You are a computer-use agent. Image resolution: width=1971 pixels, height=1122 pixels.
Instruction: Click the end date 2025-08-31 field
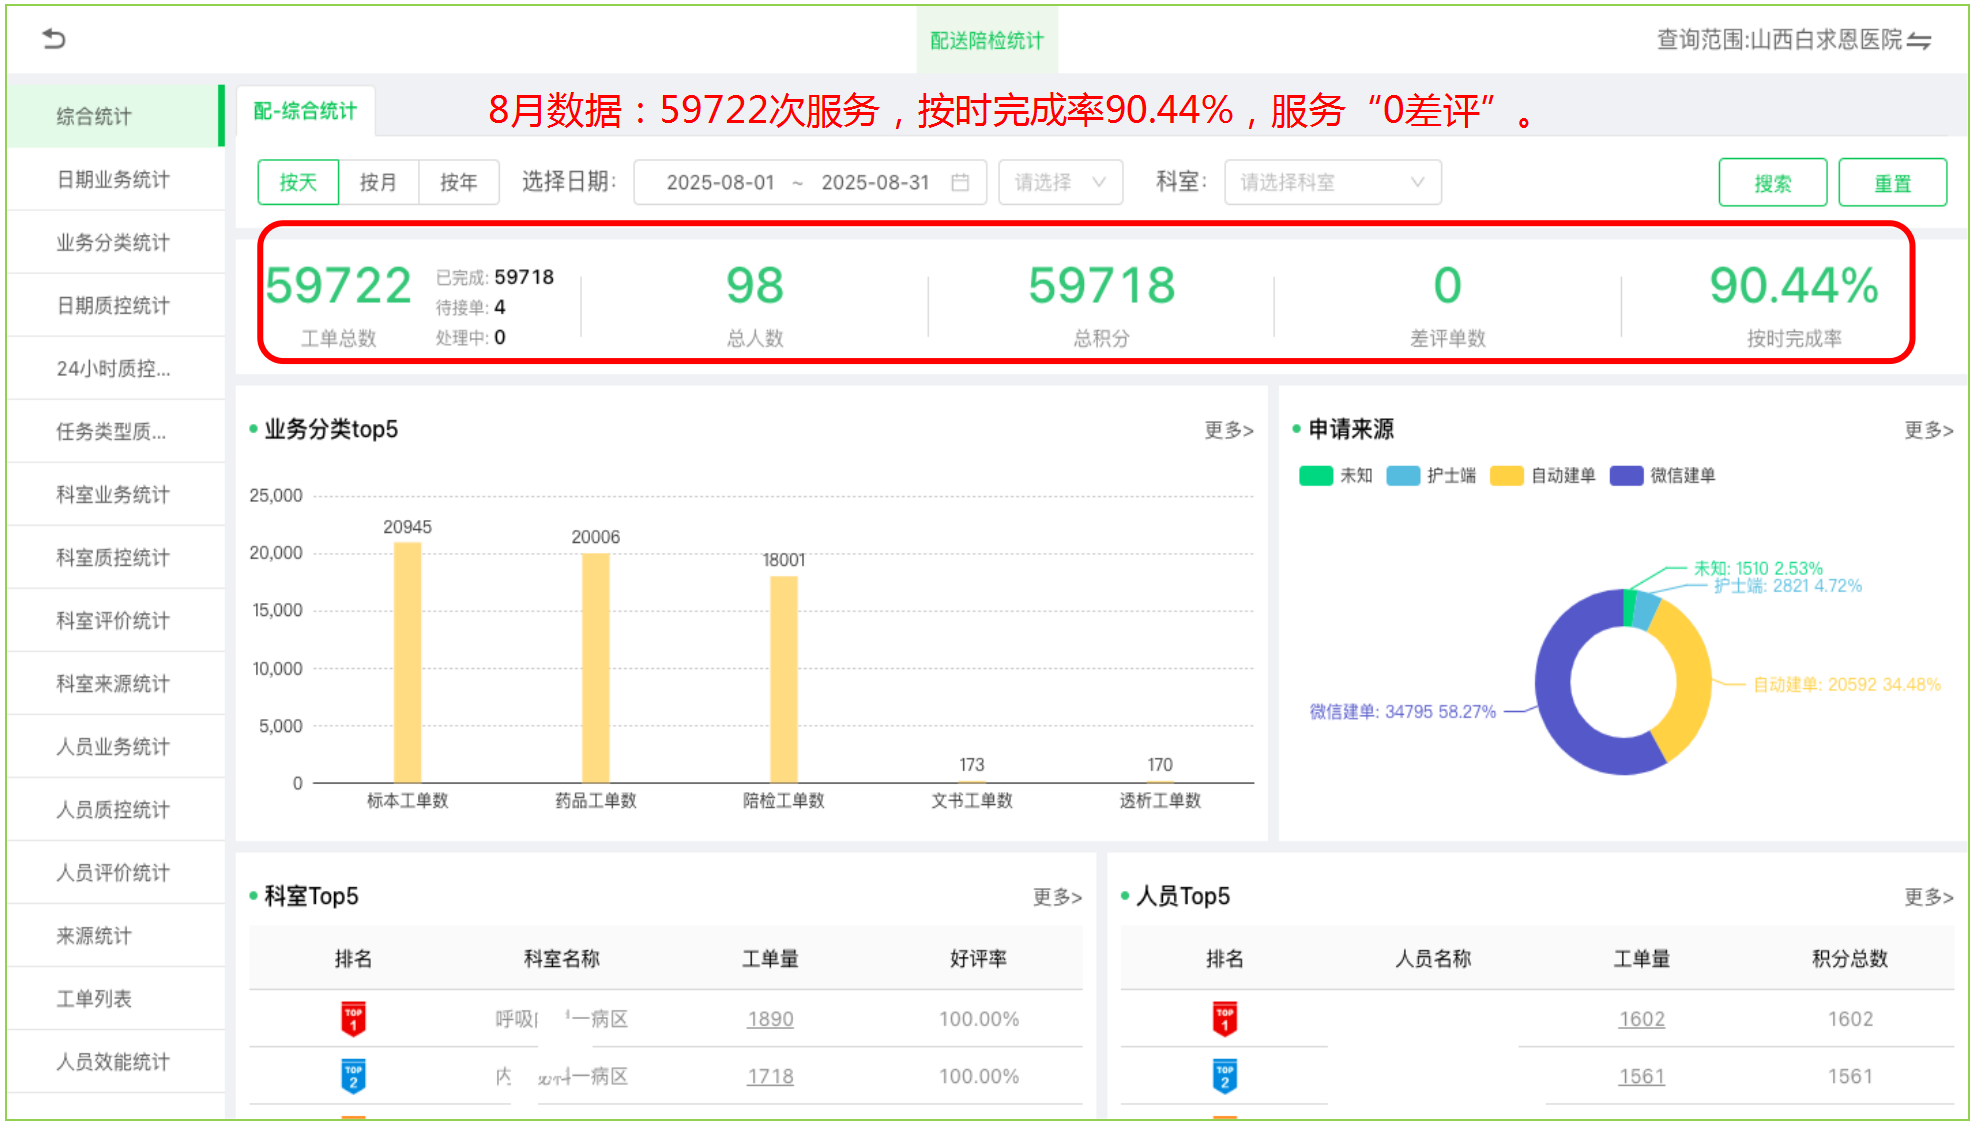pyautogui.click(x=876, y=182)
